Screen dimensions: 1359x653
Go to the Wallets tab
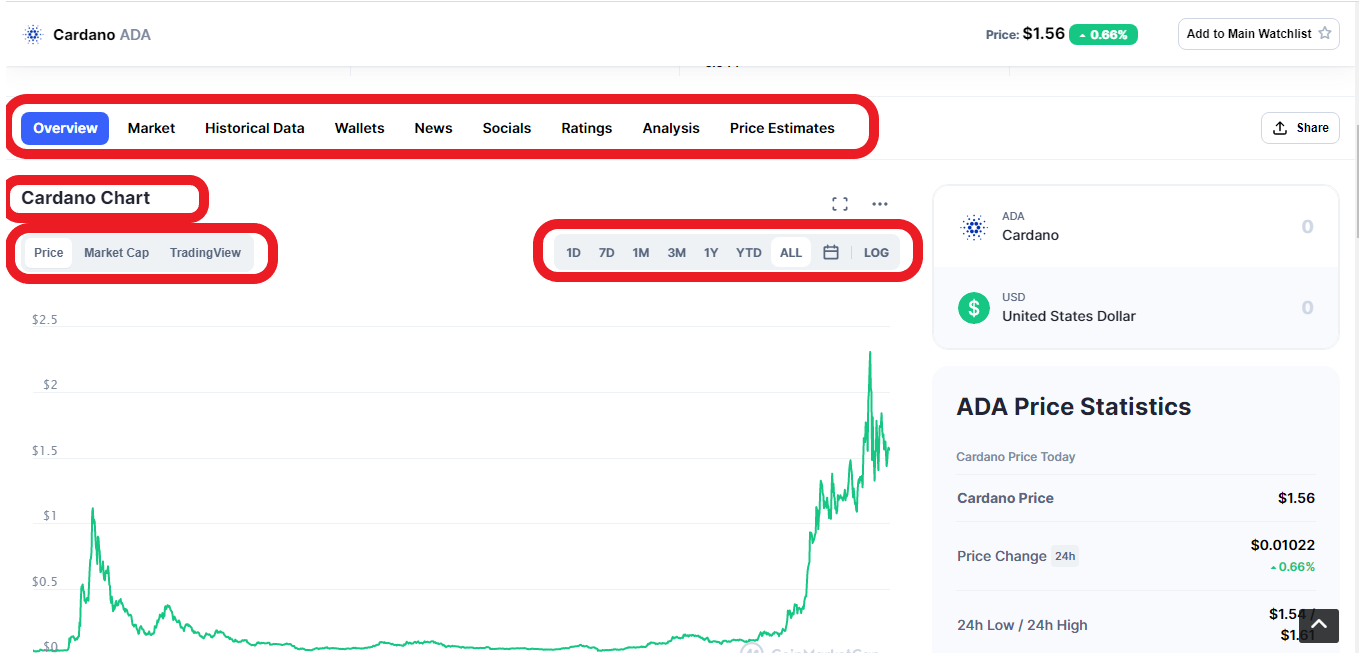pyautogui.click(x=360, y=128)
